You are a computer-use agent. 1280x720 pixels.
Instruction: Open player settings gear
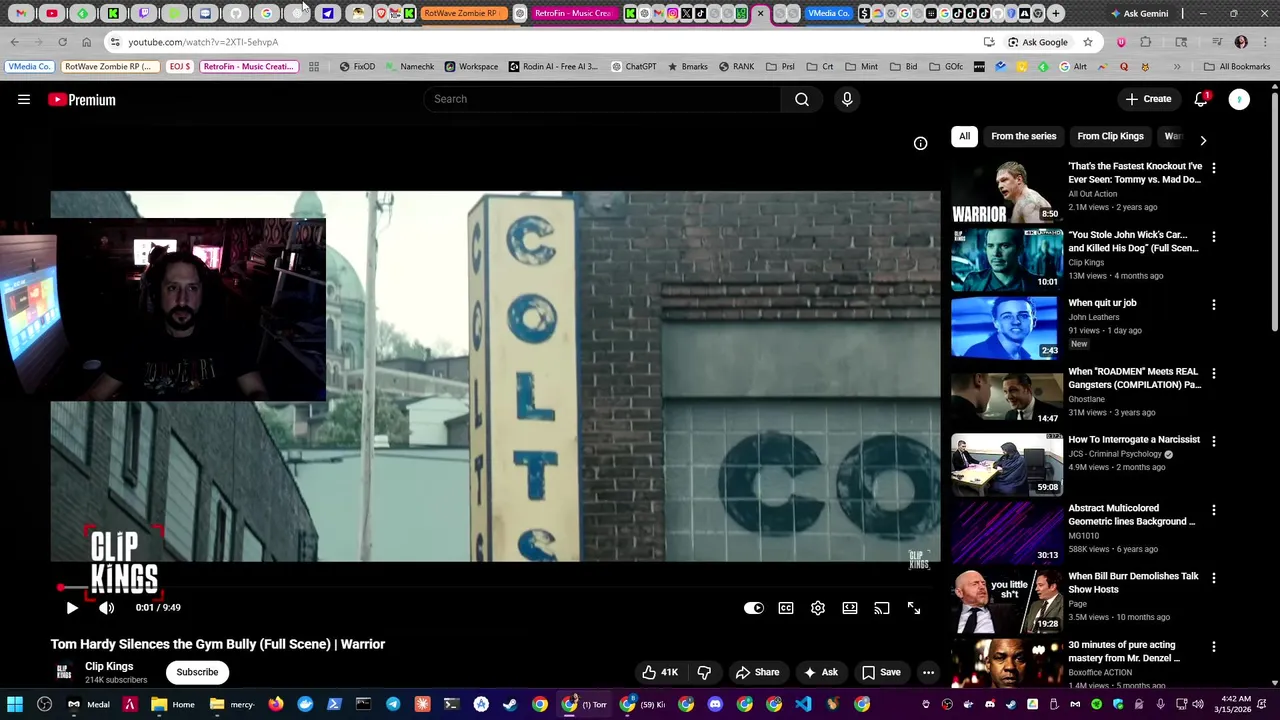click(x=818, y=607)
